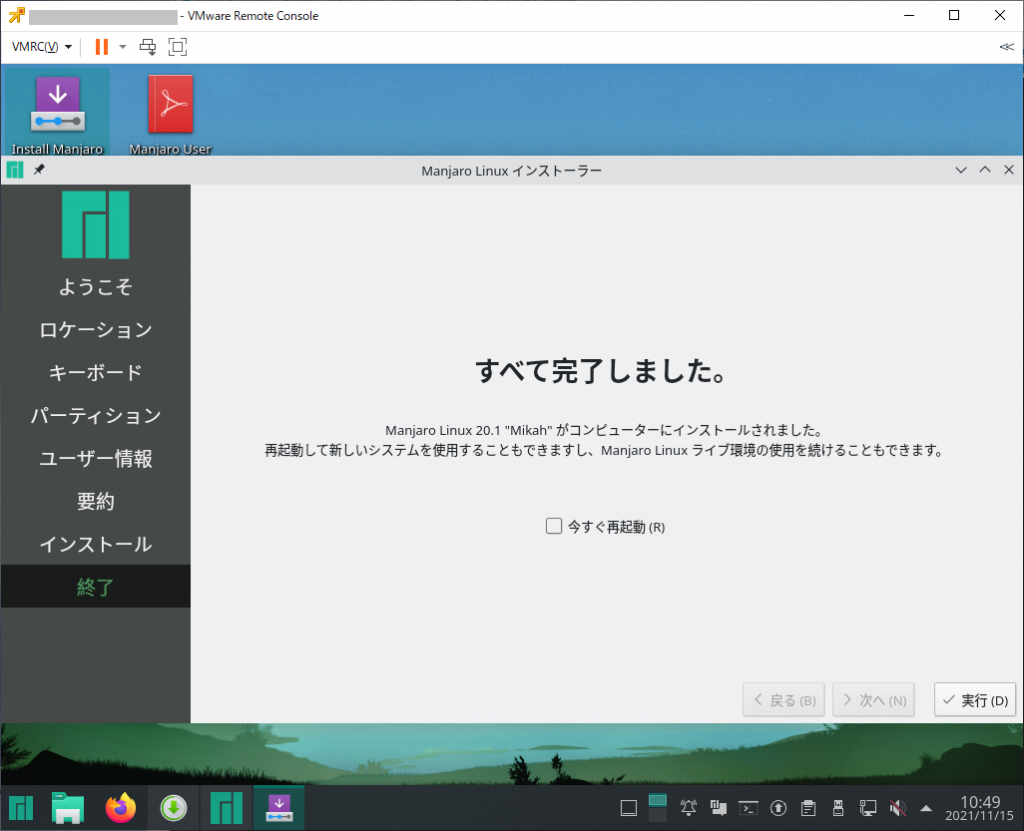
Task: Open the green download installer taskbar icon
Action: (174, 808)
